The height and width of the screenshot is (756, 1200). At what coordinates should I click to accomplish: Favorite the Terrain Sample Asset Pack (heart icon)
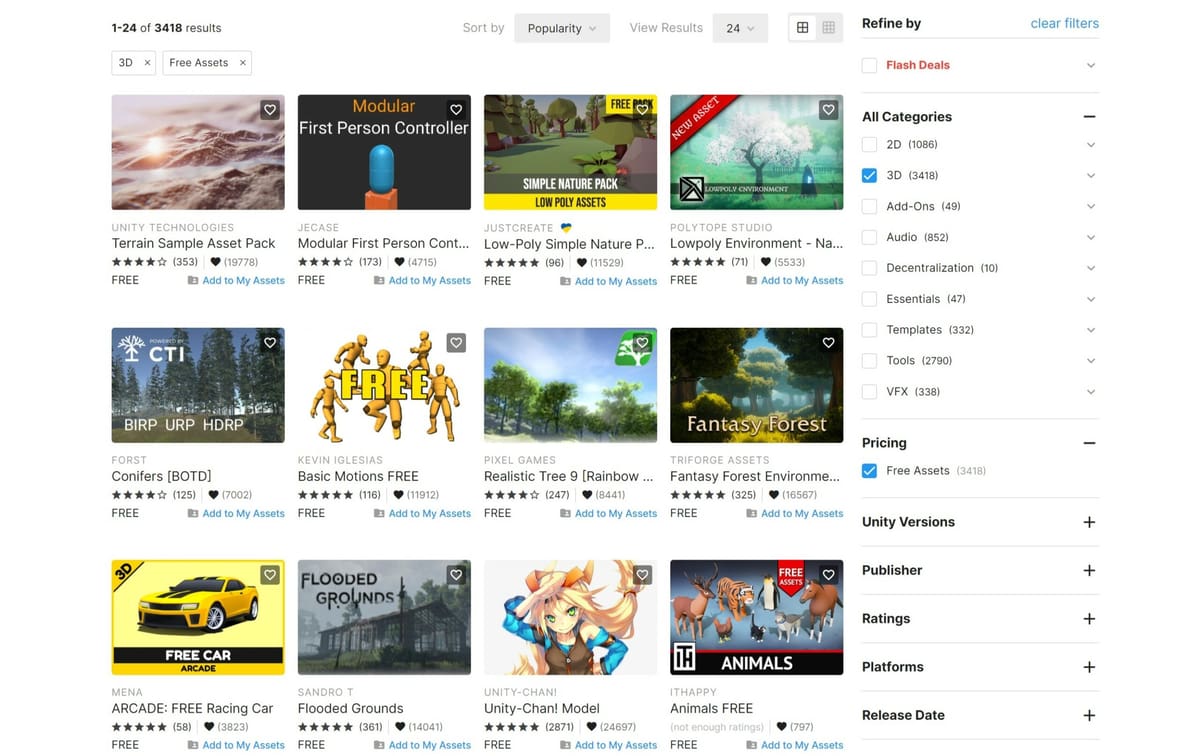point(269,110)
